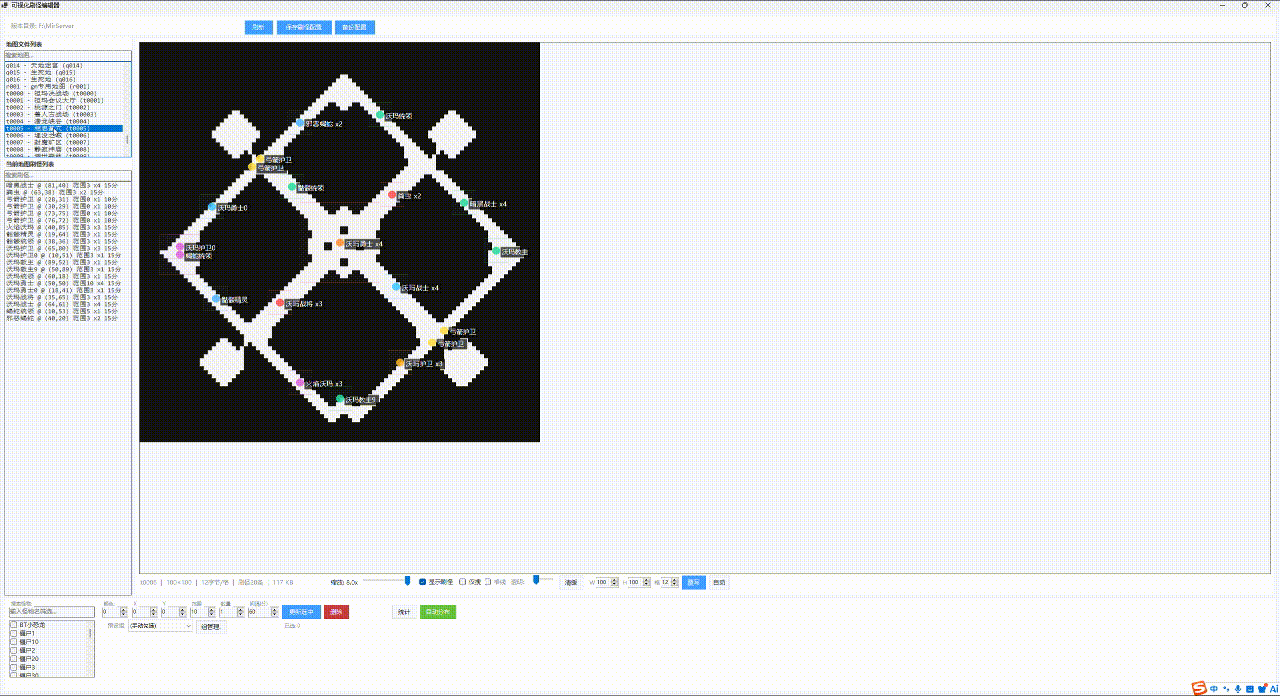Viewport: 1280px width, 696px height.
Task: Click the green 沃玛教主9 bottom marker
Action: (x=340, y=399)
